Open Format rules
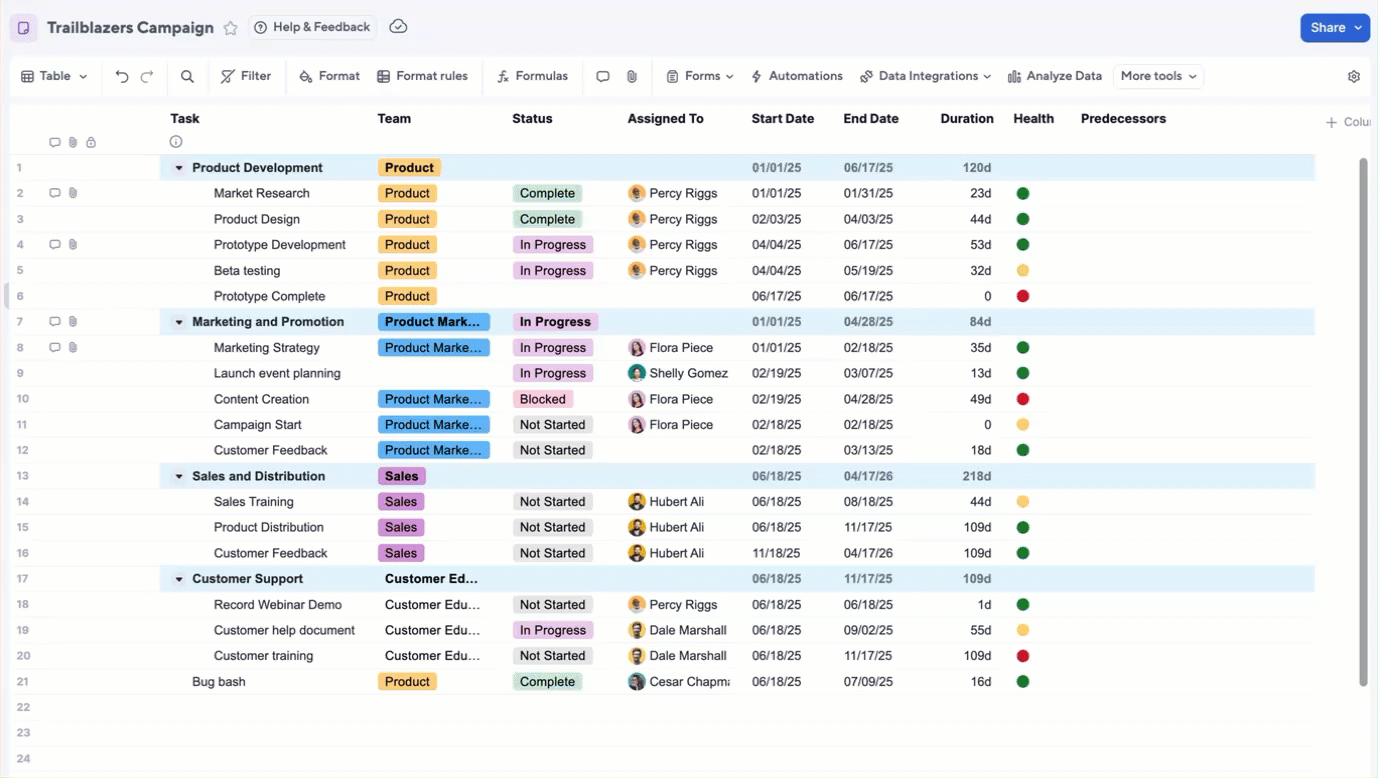The height and width of the screenshot is (778, 1378). pyautogui.click(x=423, y=75)
